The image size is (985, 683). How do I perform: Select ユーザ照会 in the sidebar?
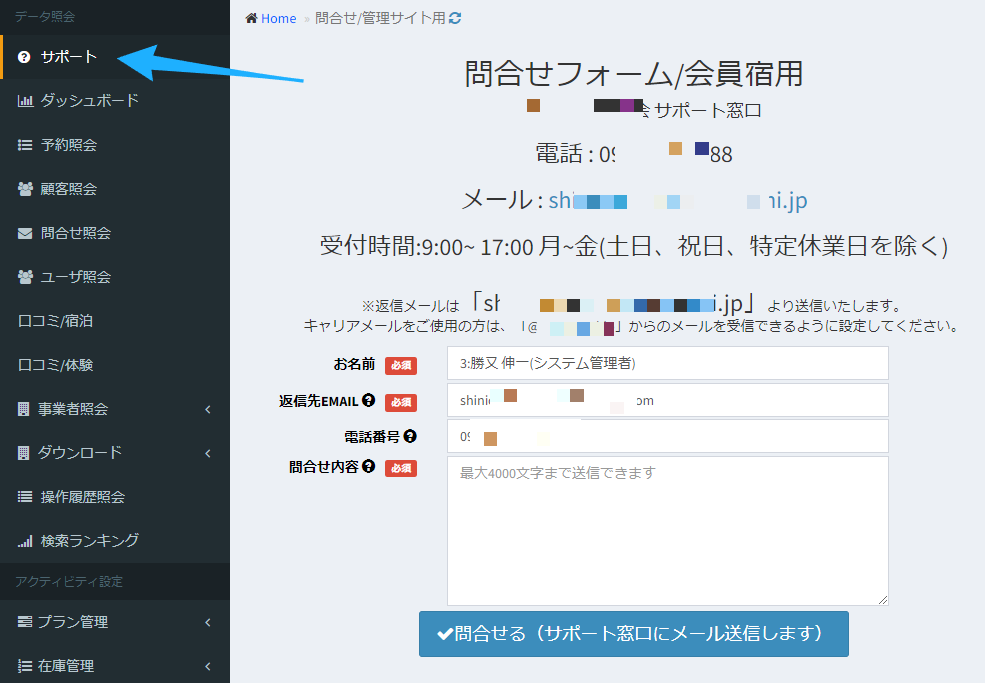pos(115,276)
